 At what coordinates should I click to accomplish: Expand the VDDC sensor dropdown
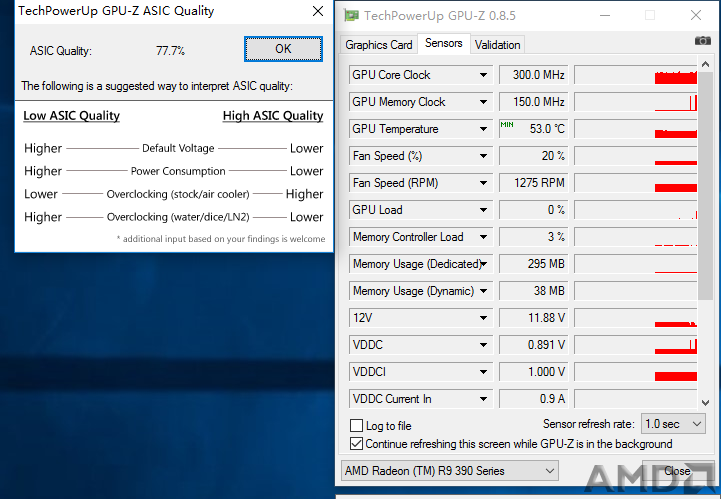(x=483, y=345)
